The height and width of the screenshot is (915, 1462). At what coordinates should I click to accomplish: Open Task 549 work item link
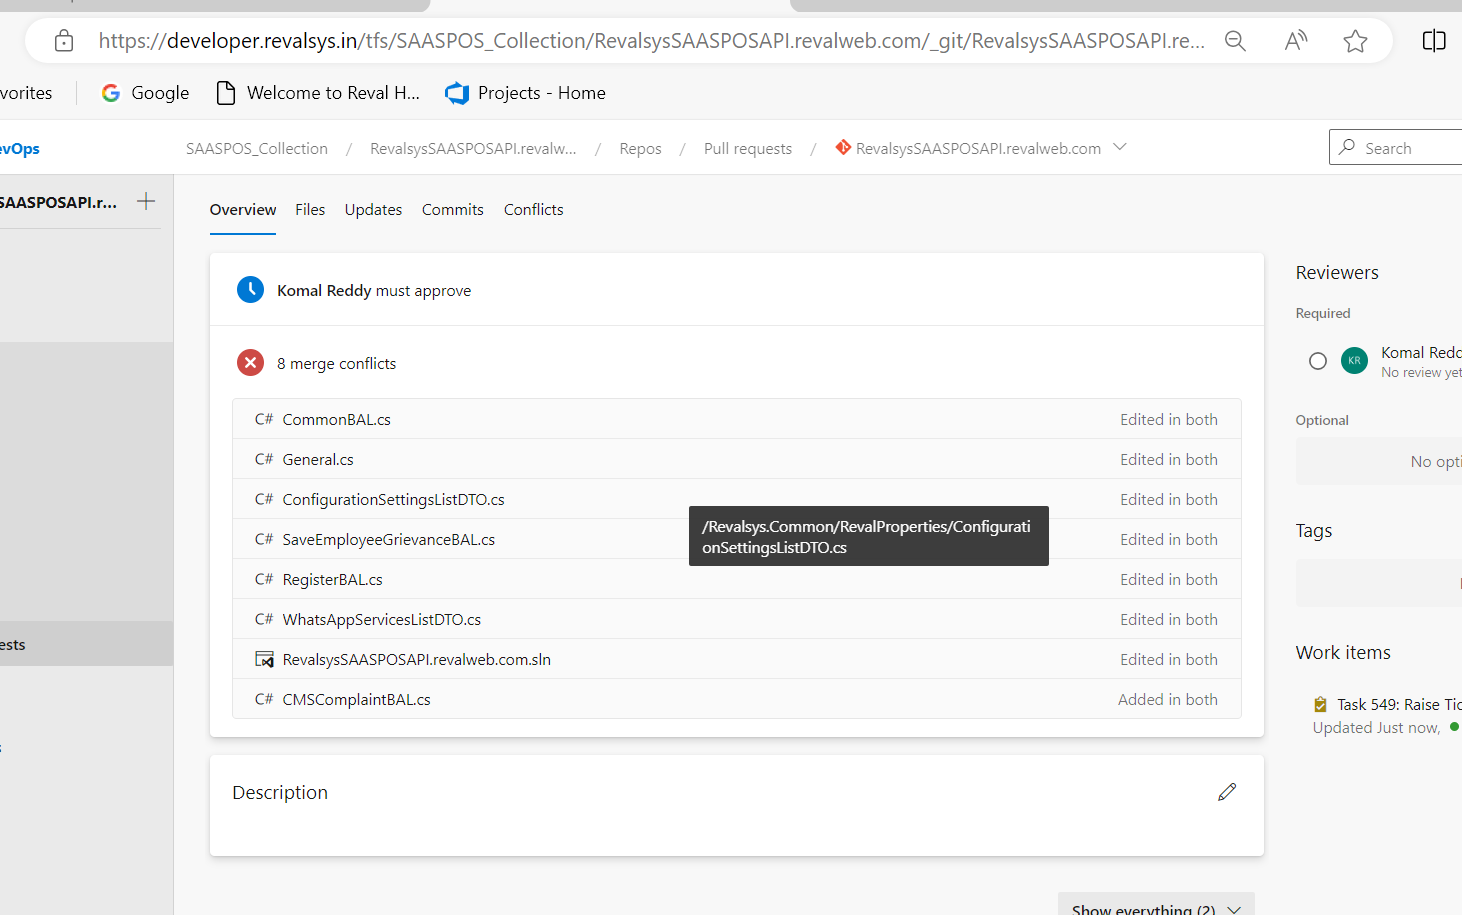point(1397,705)
